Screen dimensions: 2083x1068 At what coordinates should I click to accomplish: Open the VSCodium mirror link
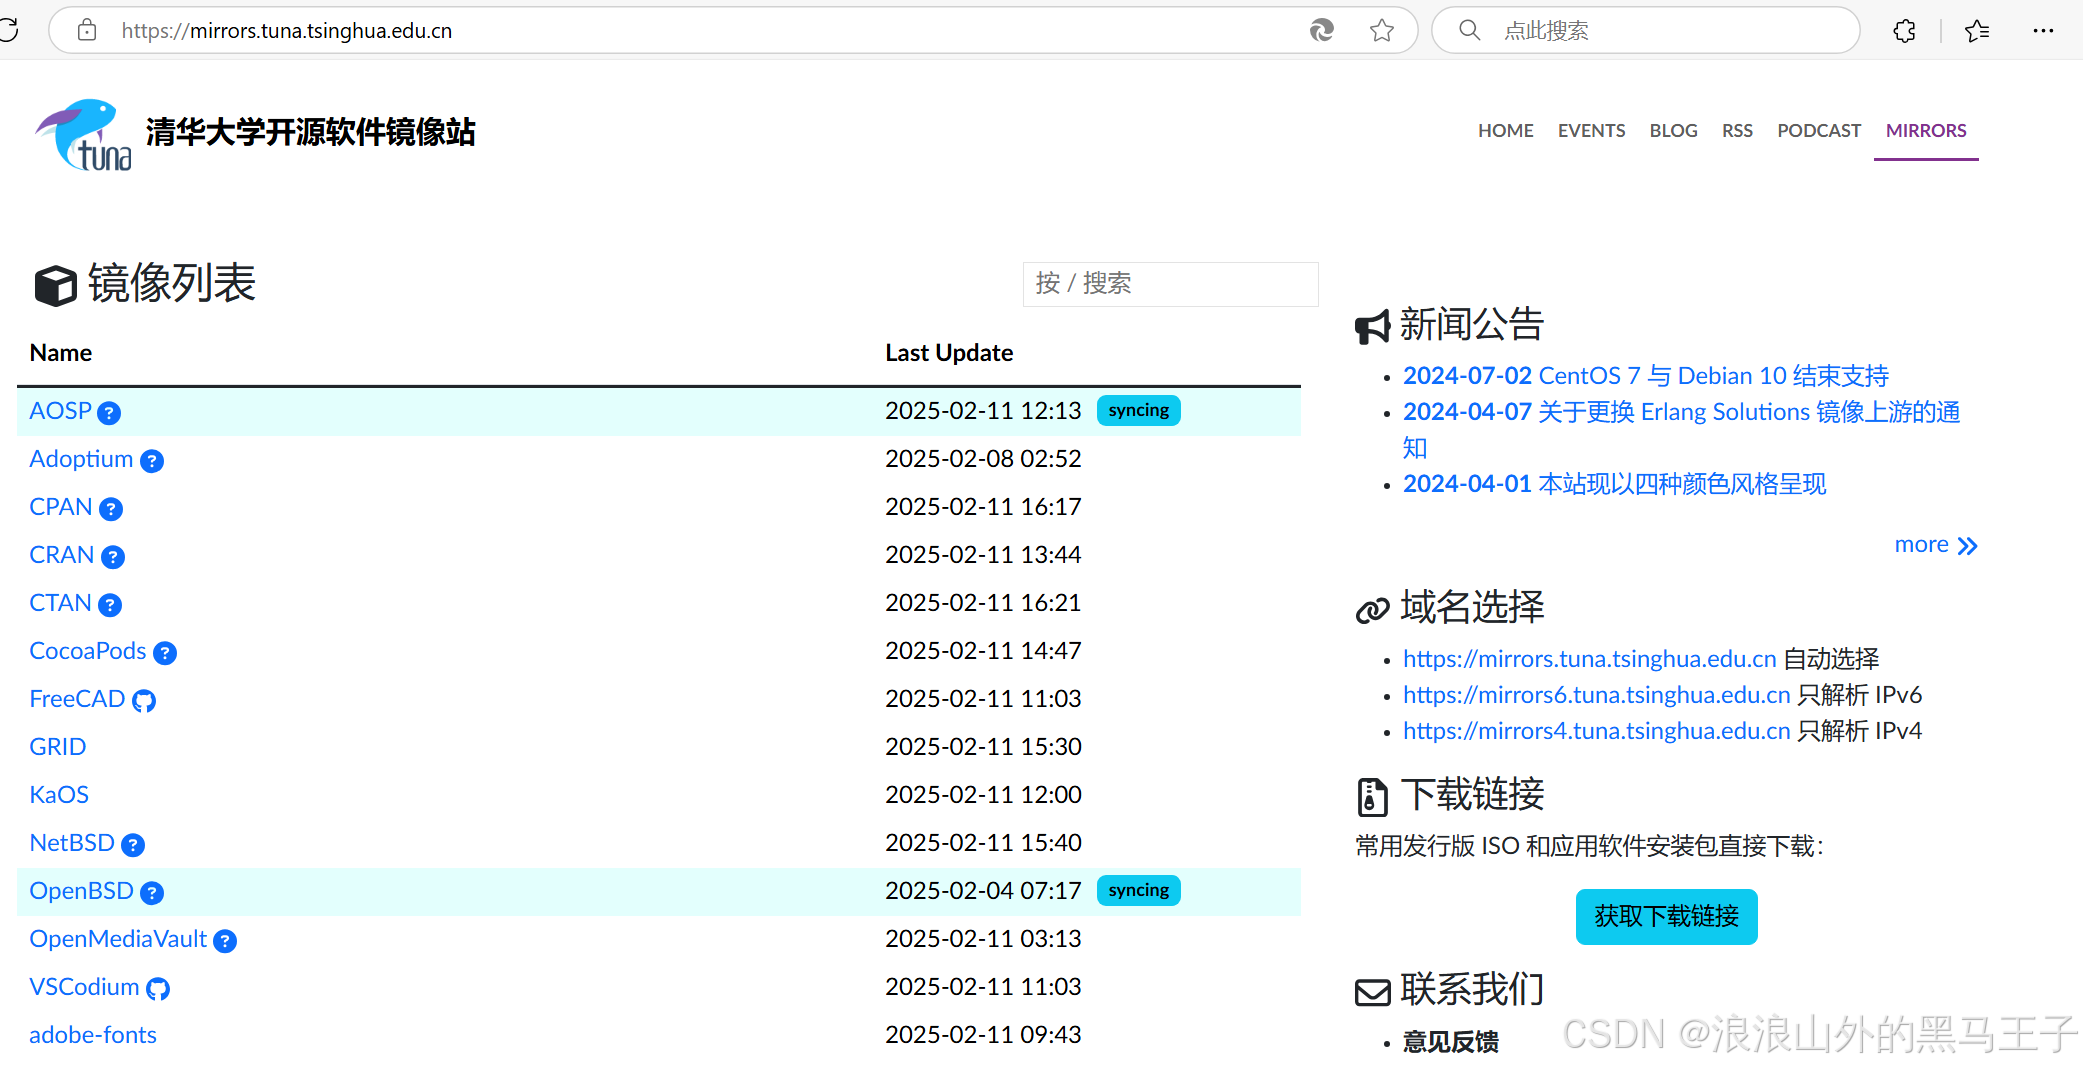(x=84, y=987)
